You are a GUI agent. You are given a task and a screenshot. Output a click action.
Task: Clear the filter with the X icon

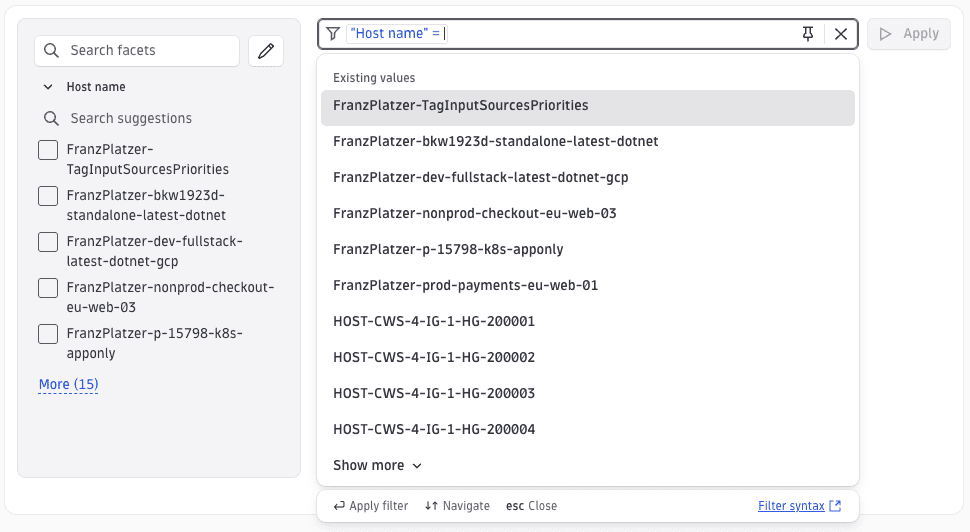click(841, 33)
